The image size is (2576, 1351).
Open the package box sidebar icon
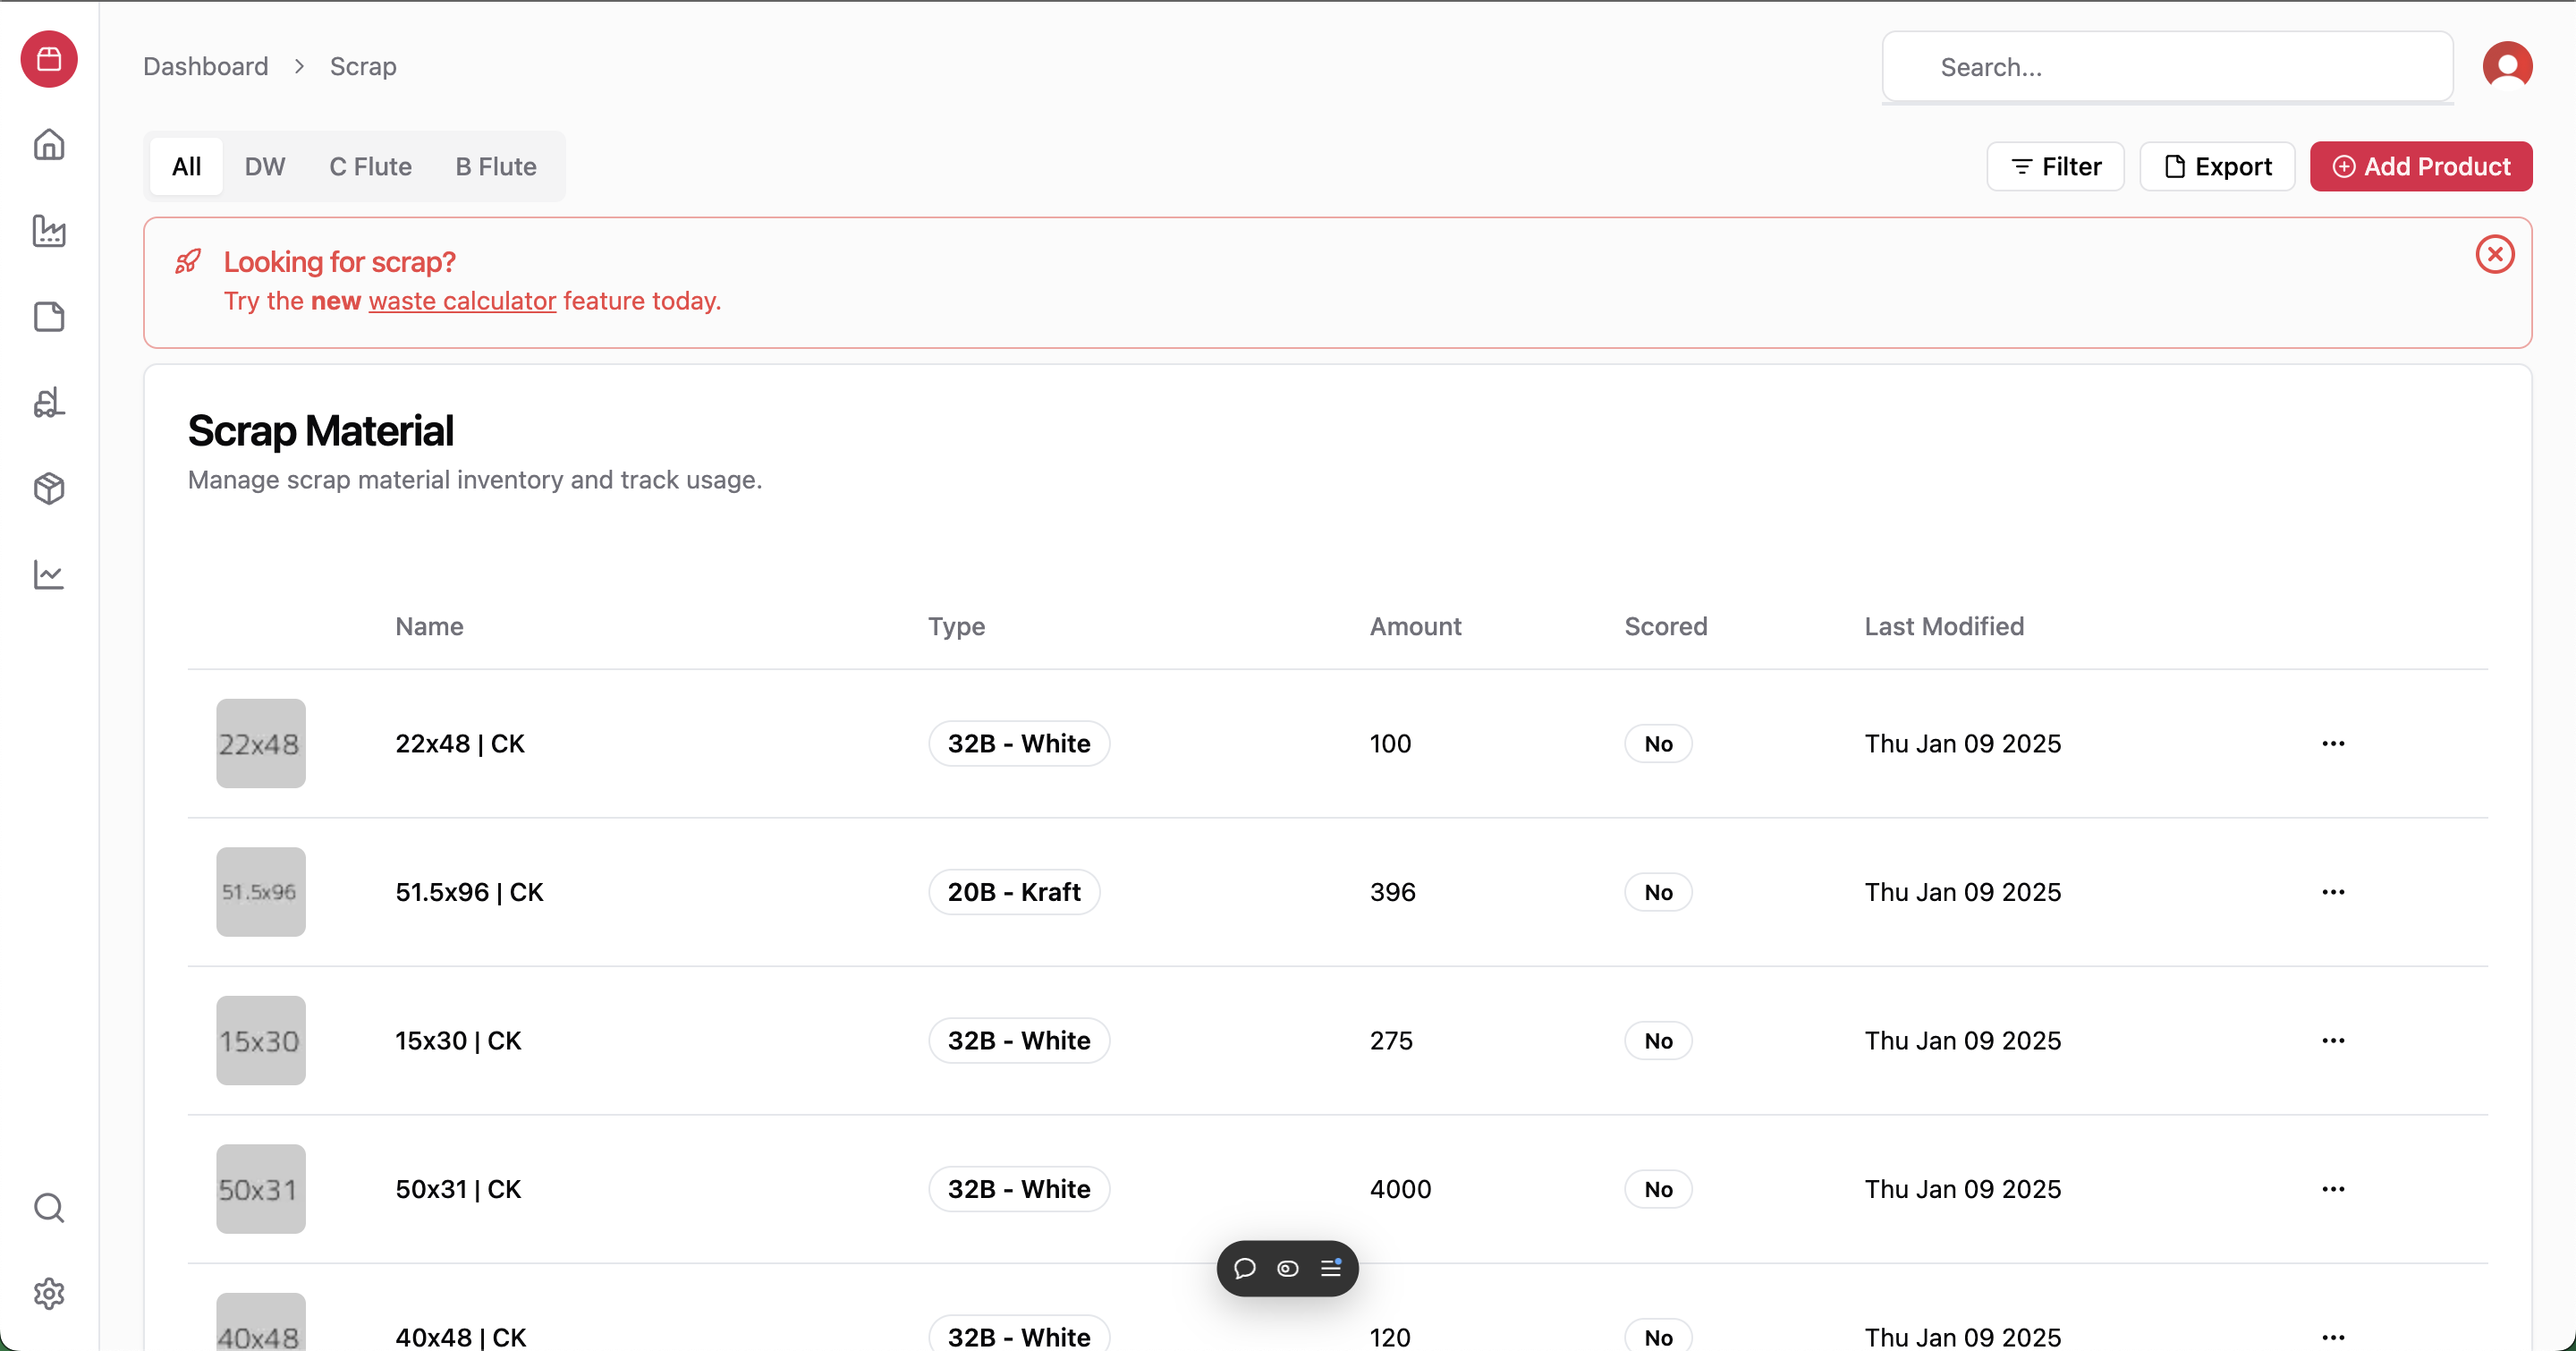(49, 489)
